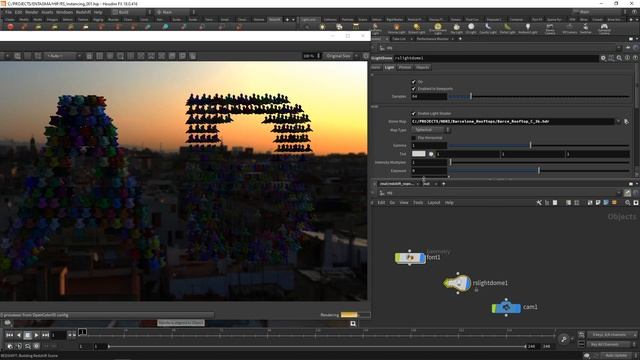Click the Stop playback button

pos(28,335)
